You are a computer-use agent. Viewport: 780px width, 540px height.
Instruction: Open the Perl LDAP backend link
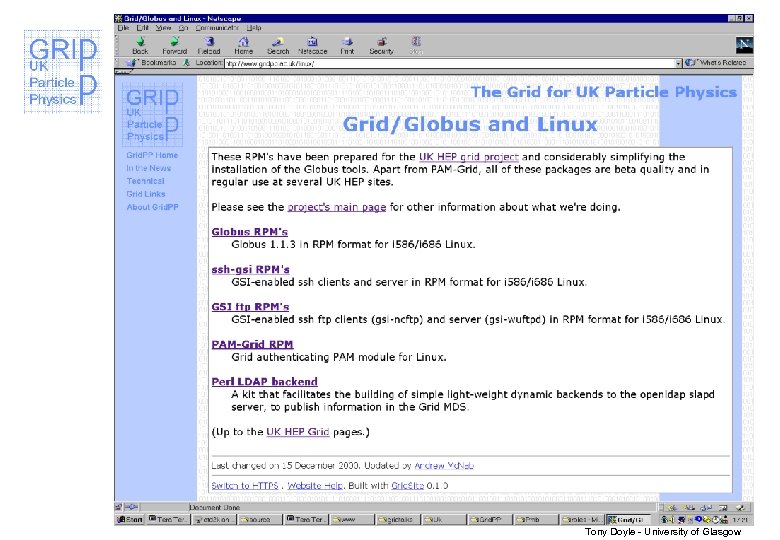(264, 381)
